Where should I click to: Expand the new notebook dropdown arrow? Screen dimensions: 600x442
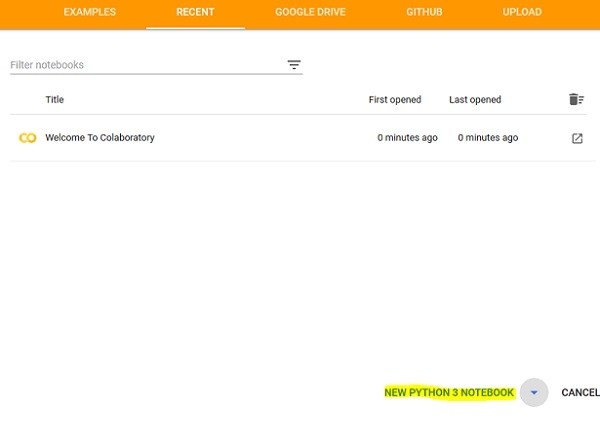(x=534, y=393)
